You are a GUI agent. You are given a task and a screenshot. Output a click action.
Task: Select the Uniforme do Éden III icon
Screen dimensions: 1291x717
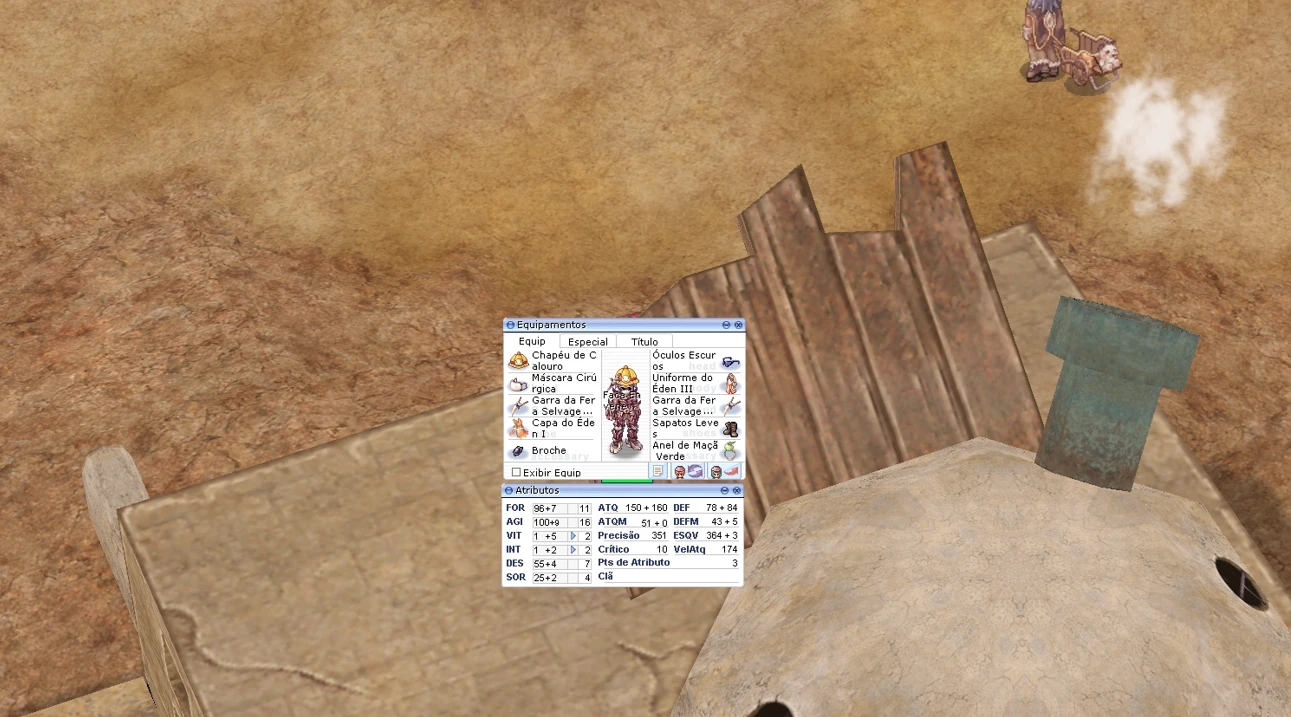point(731,384)
